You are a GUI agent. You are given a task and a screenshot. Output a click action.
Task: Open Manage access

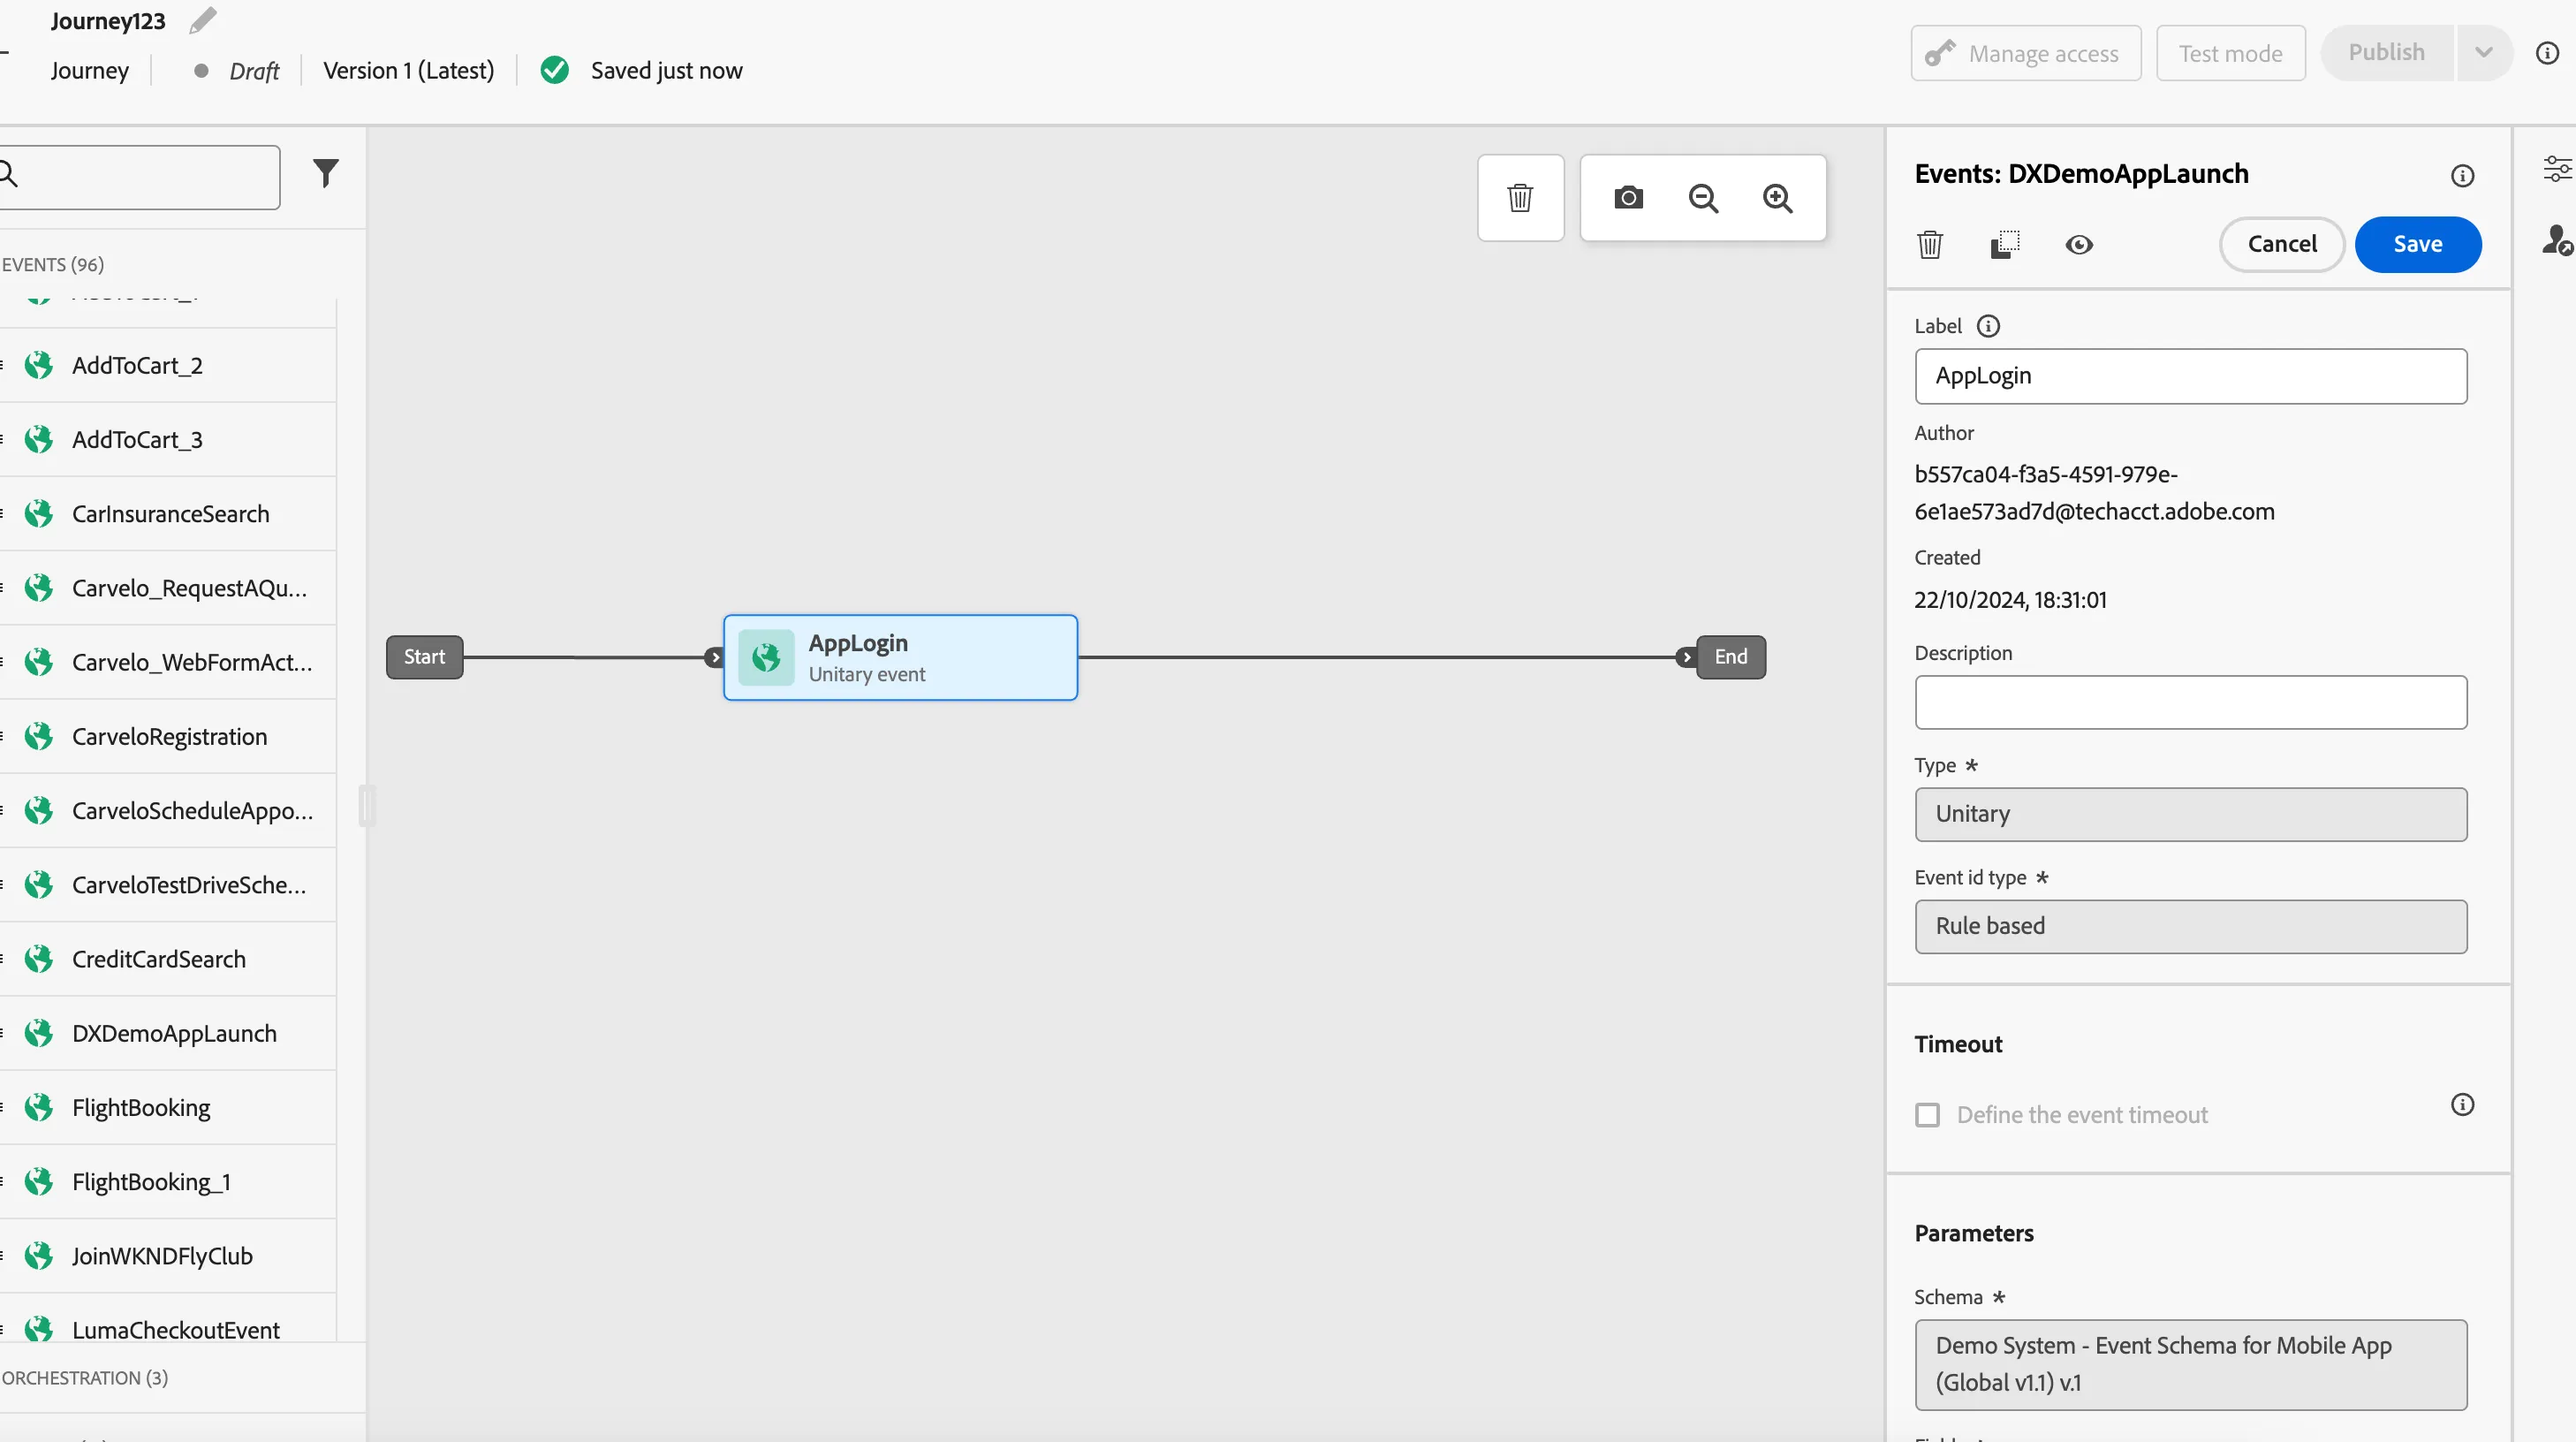tap(2025, 53)
